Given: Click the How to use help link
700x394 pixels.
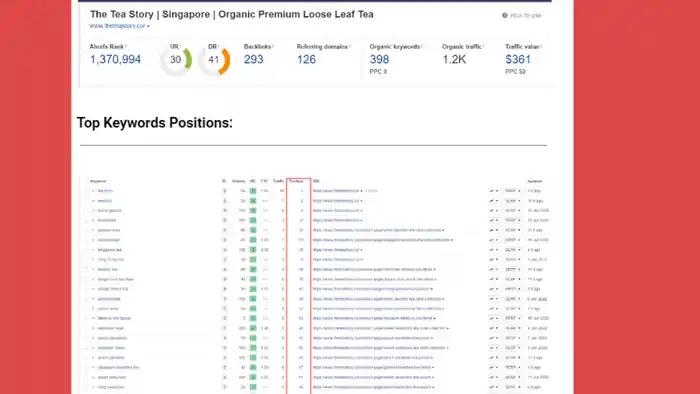Looking at the screenshot, I should pyautogui.click(x=525, y=16).
